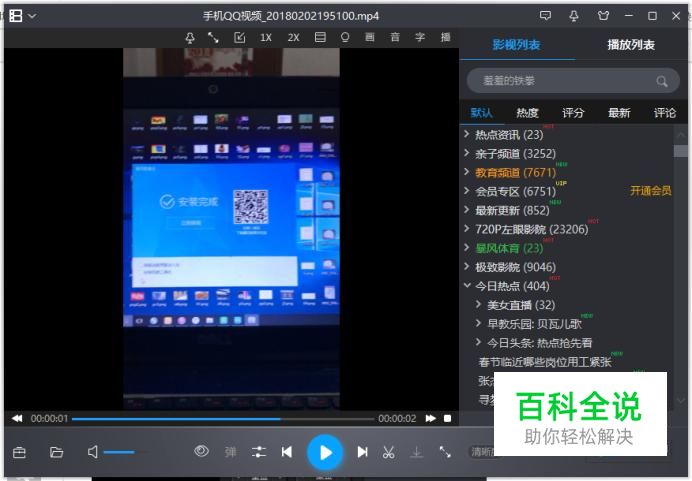692x481 pixels.
Task: Expand the 暴风体育 (23) category
Action: (467, 248)
